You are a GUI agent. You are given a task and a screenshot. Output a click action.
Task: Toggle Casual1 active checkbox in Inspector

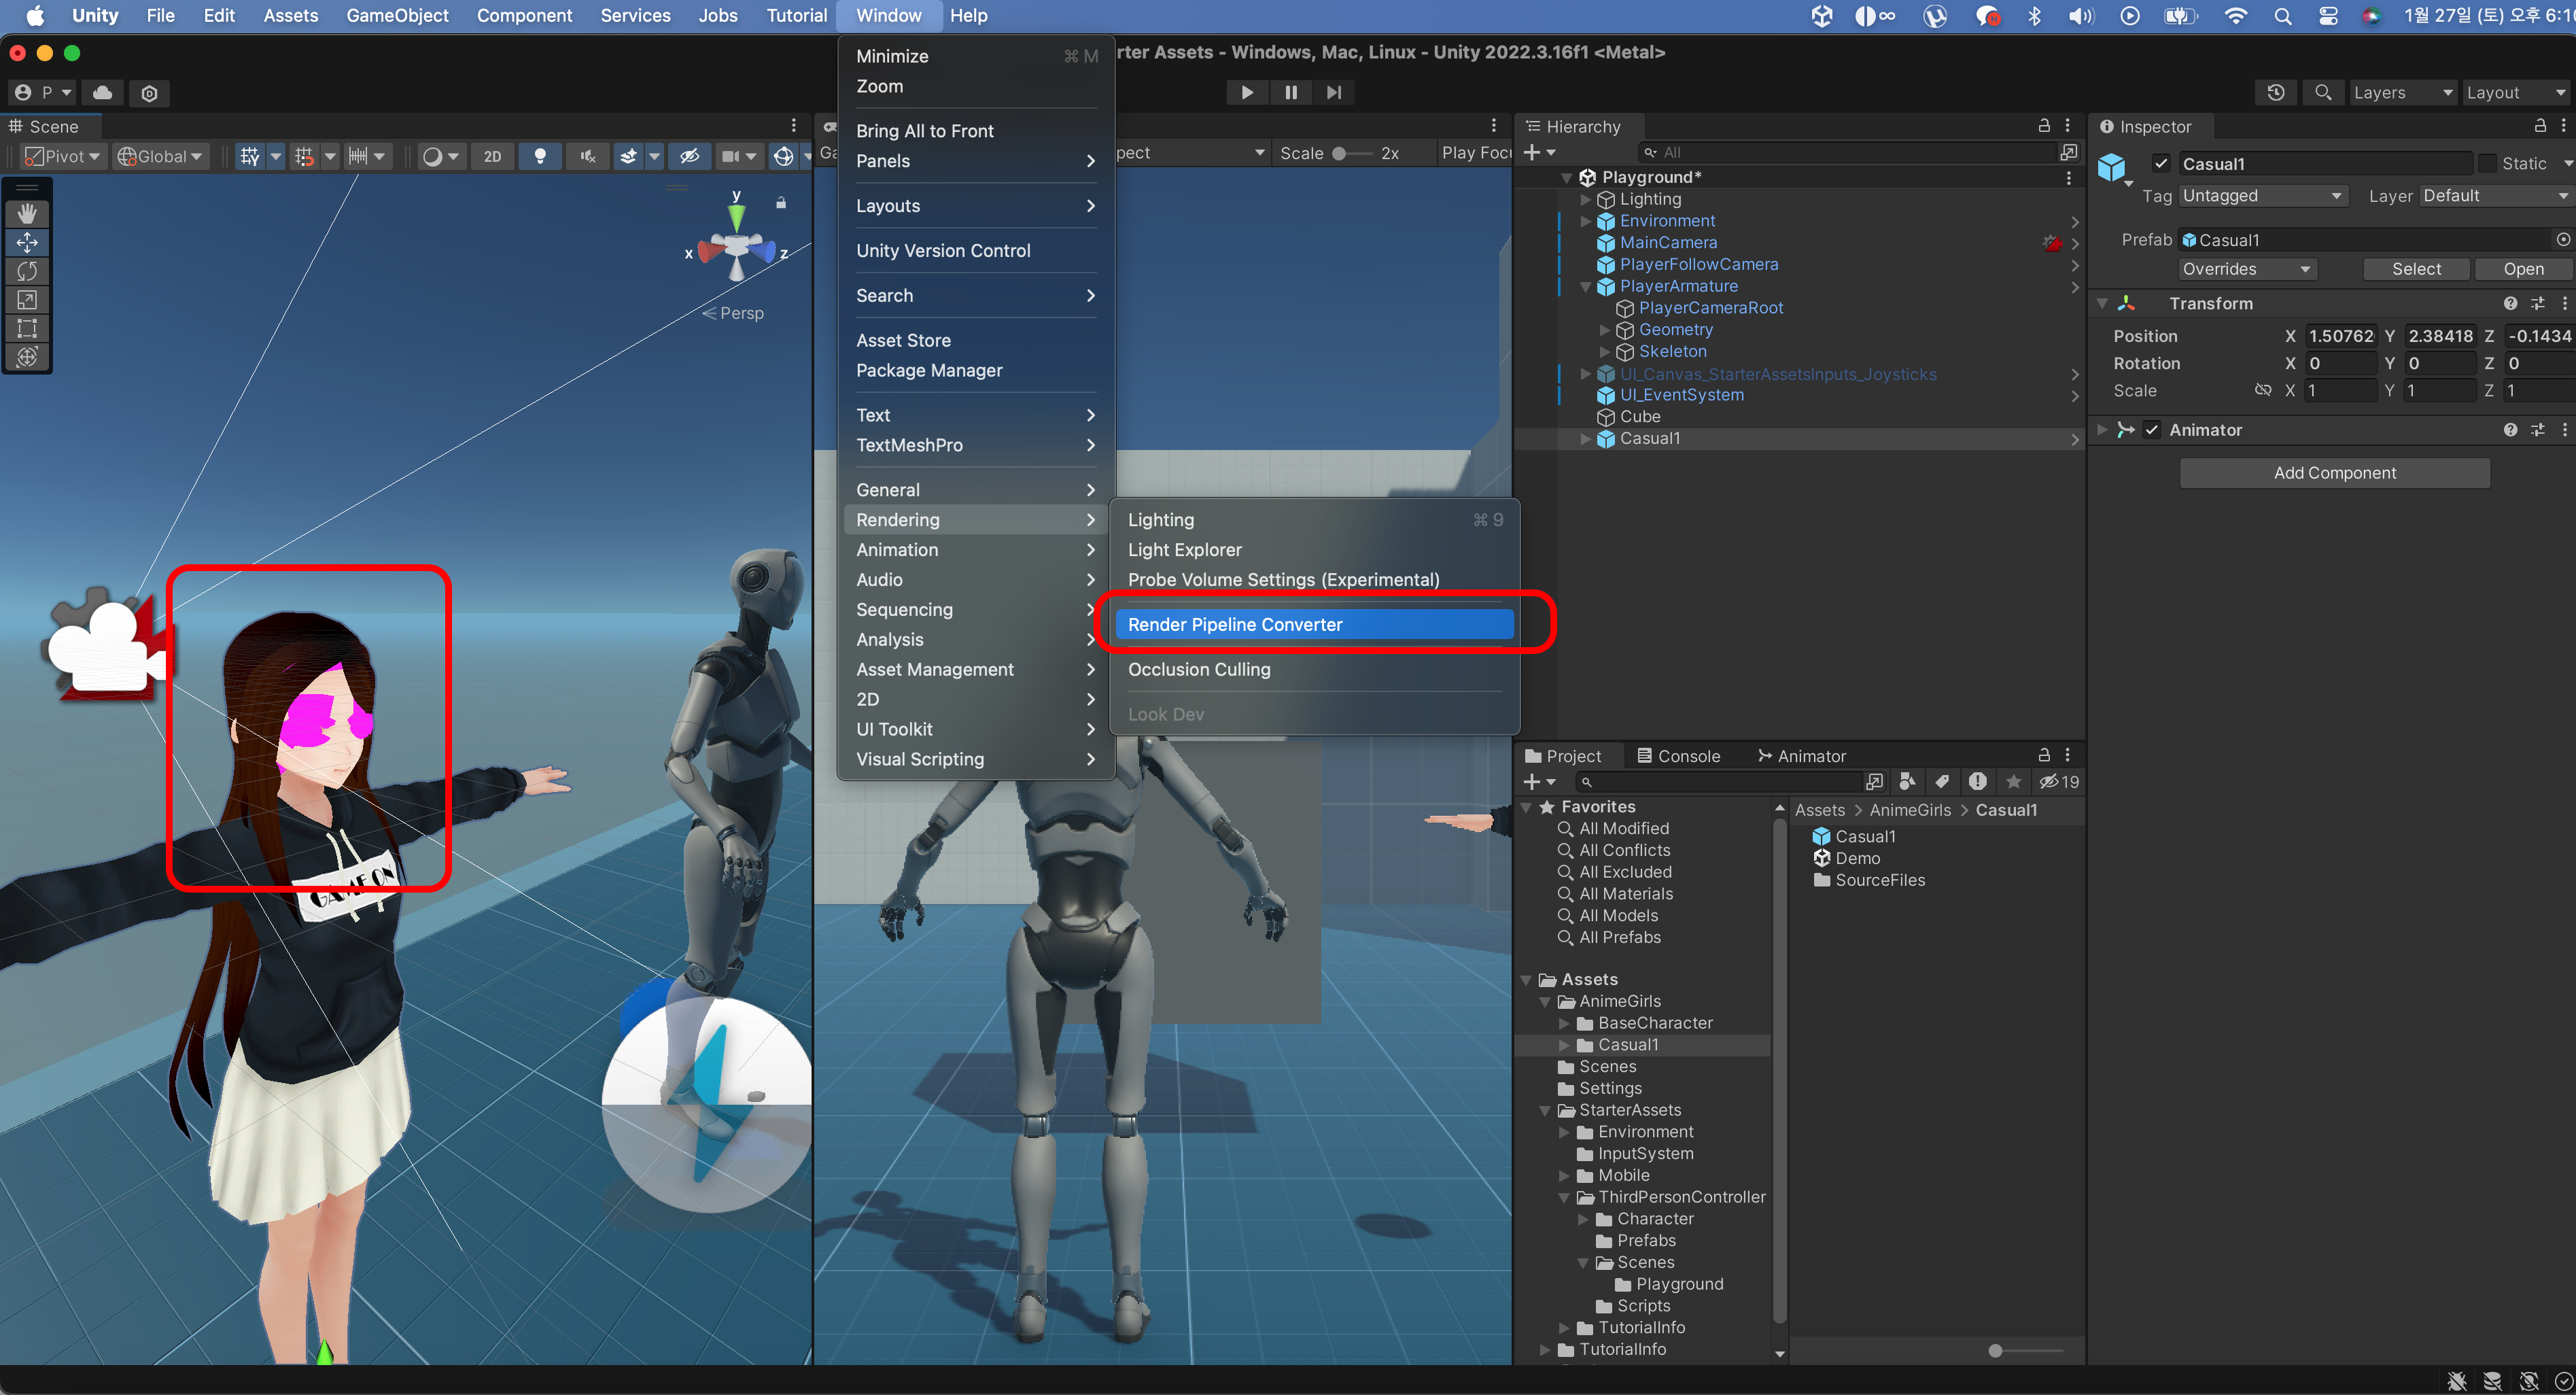pos(2160,163)
